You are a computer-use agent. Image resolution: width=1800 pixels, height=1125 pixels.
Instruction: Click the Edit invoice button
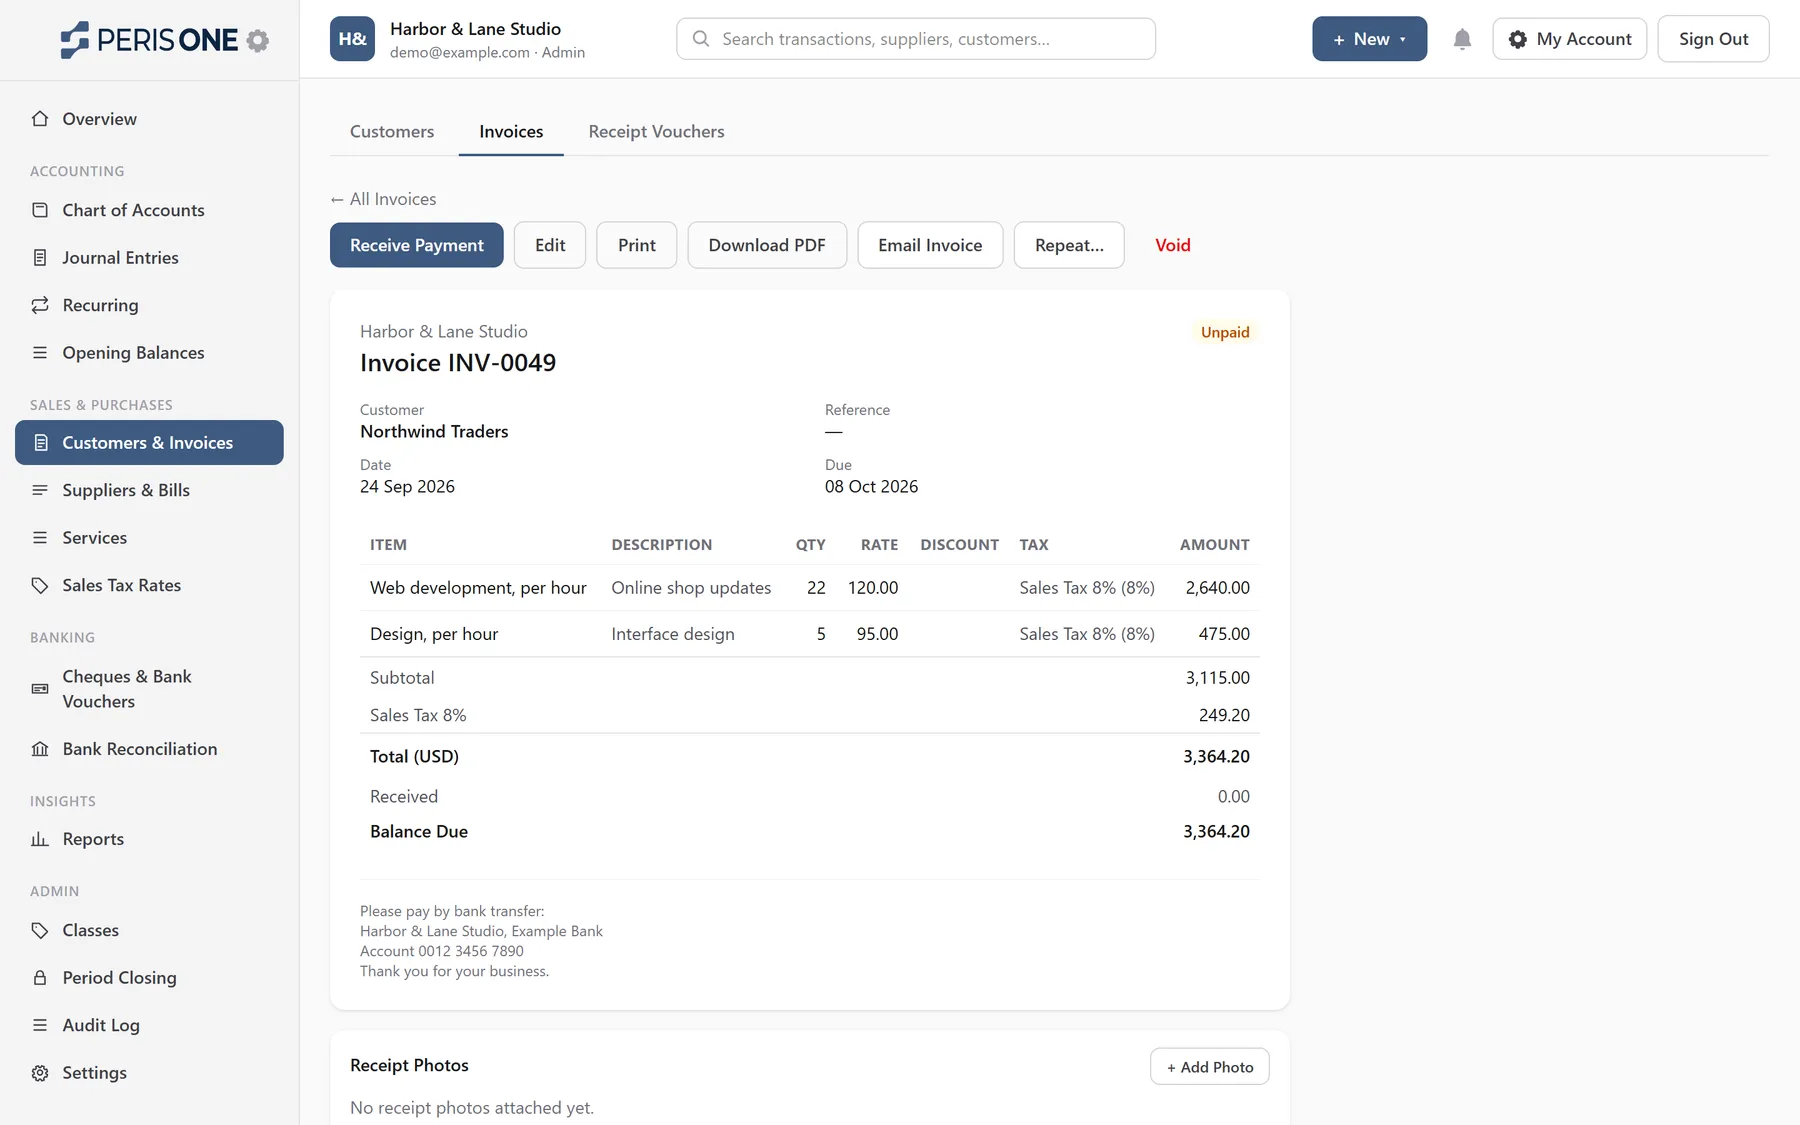(x=550, y=245)
